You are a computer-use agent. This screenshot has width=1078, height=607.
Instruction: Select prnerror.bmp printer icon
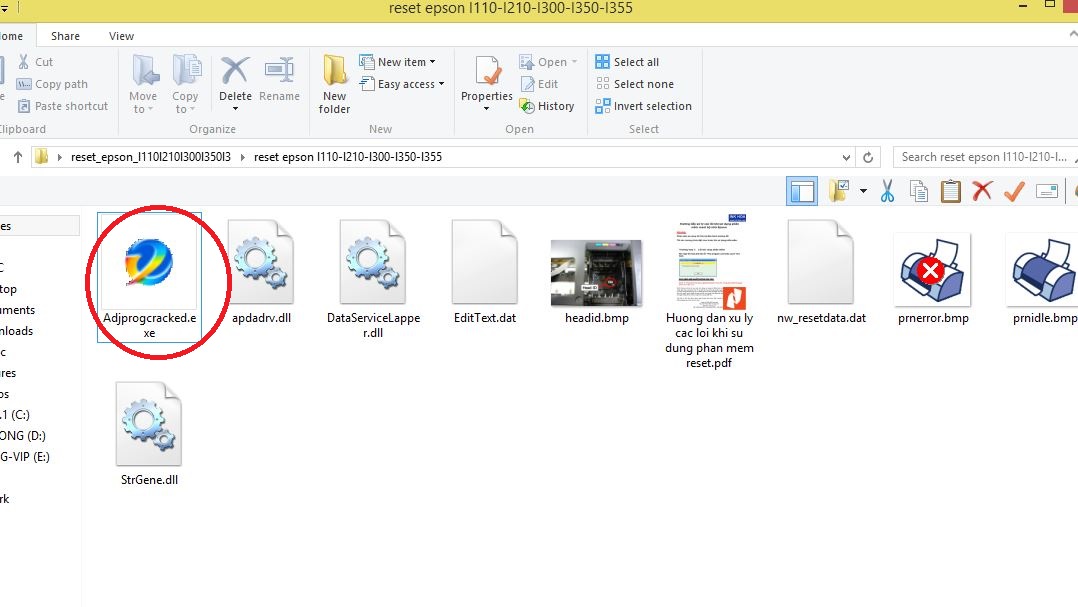point(932,269)
